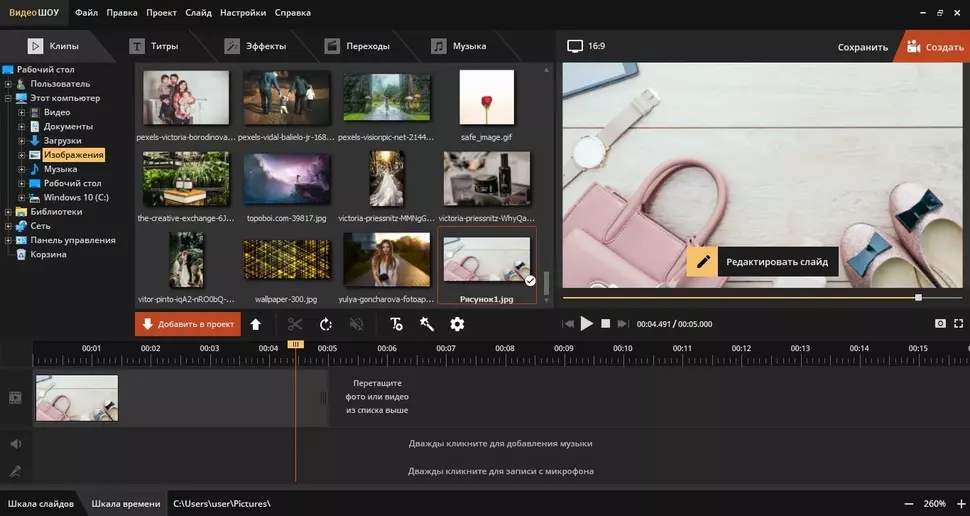Click the scissors cut icon in the toolbar
970x516 pixels.
[294, 324]
